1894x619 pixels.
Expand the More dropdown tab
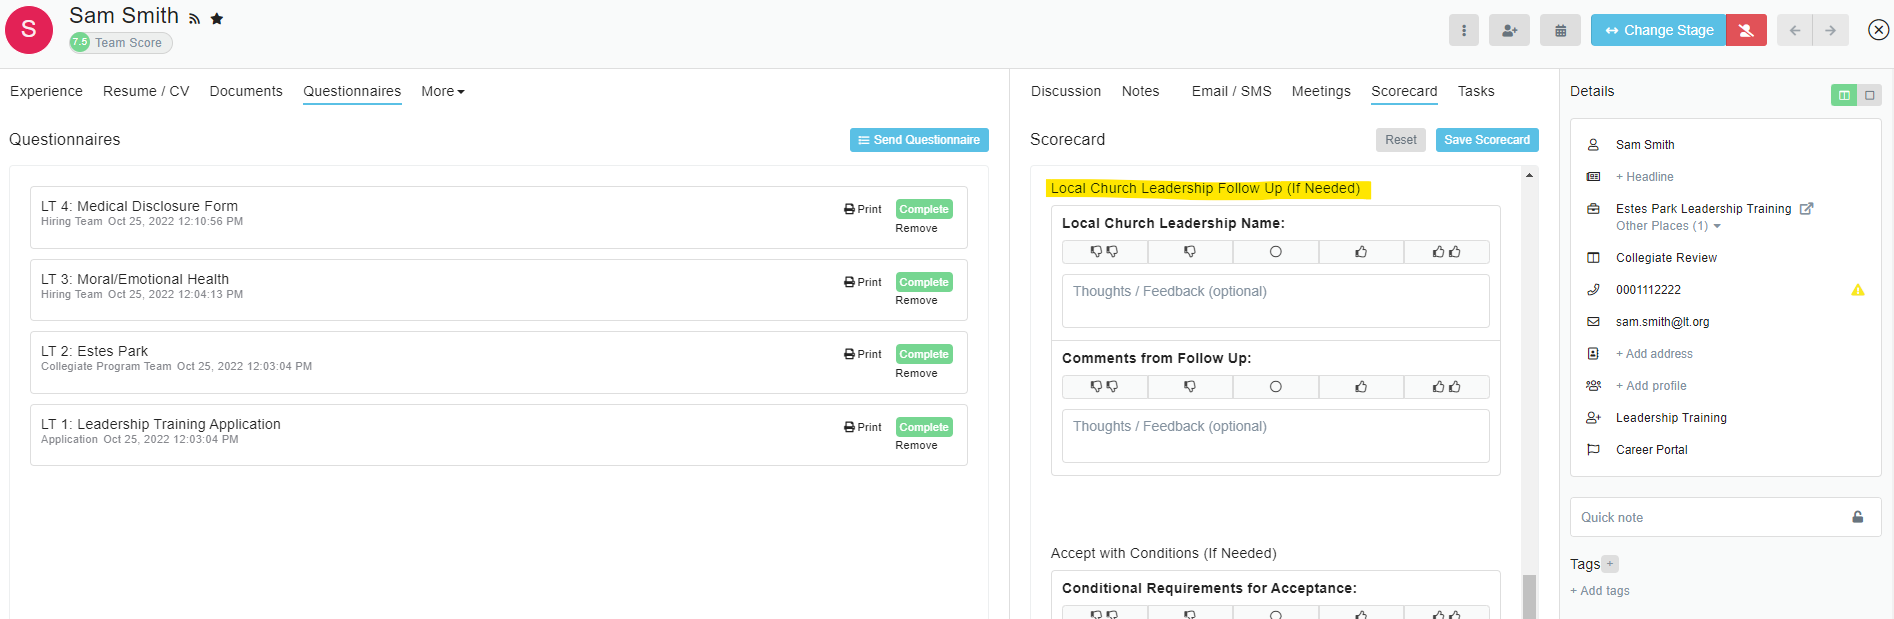point(442,91)
